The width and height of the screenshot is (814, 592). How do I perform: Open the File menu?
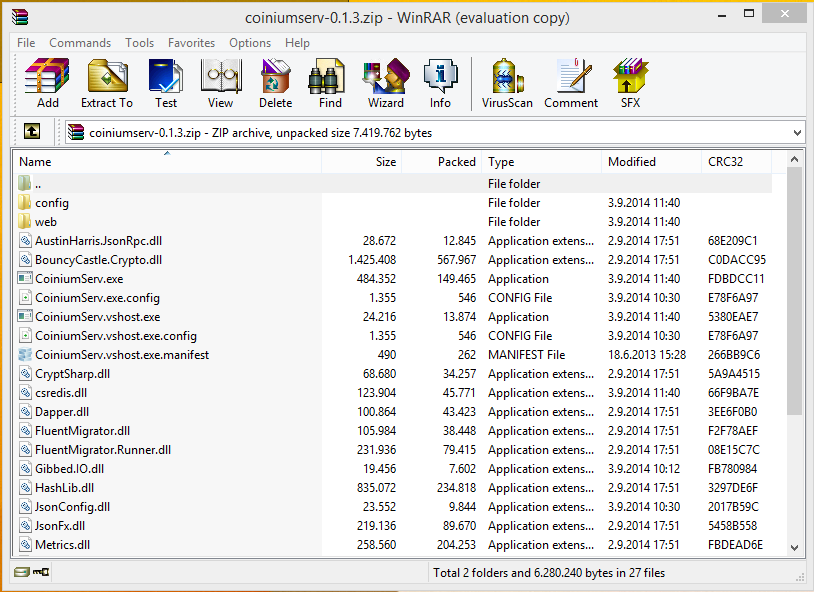(26, 43)
